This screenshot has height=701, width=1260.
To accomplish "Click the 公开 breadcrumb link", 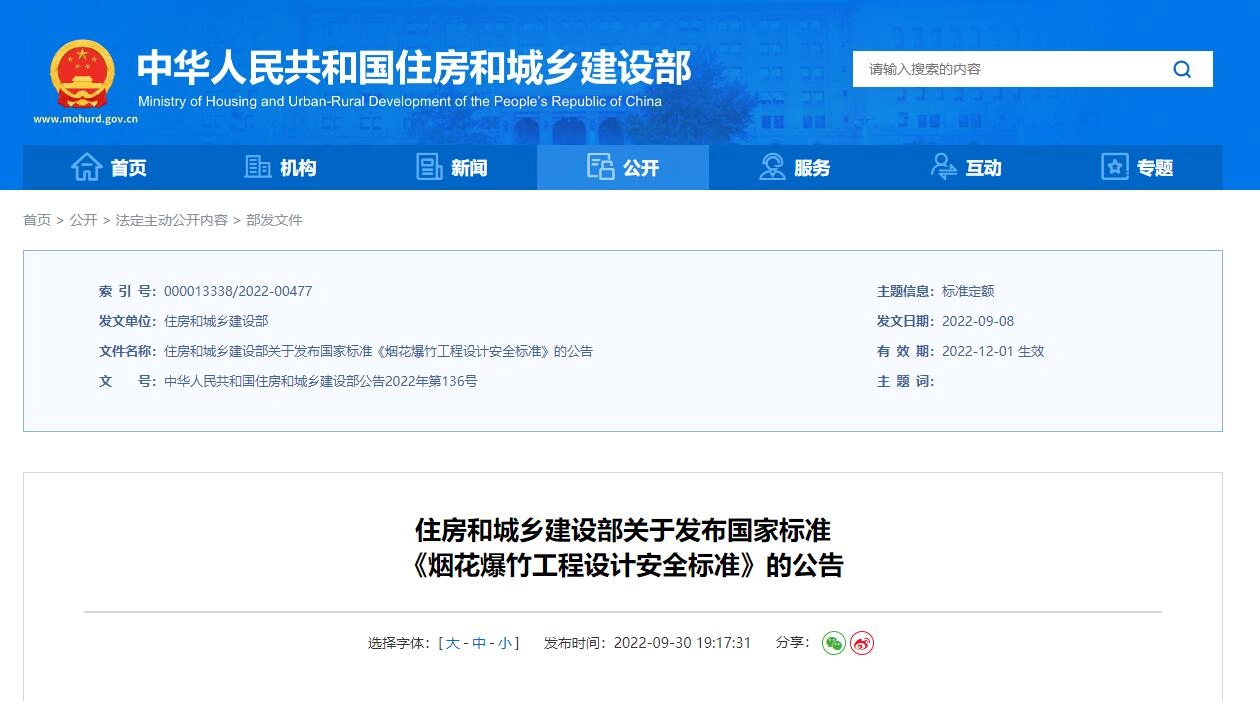I will point(83,220).
